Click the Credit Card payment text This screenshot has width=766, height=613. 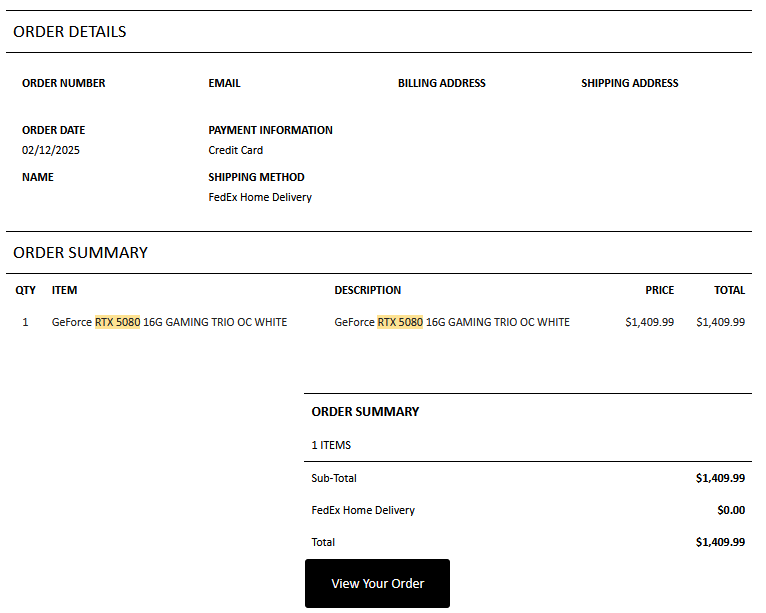pyautogui.click(x=235, y=150)
